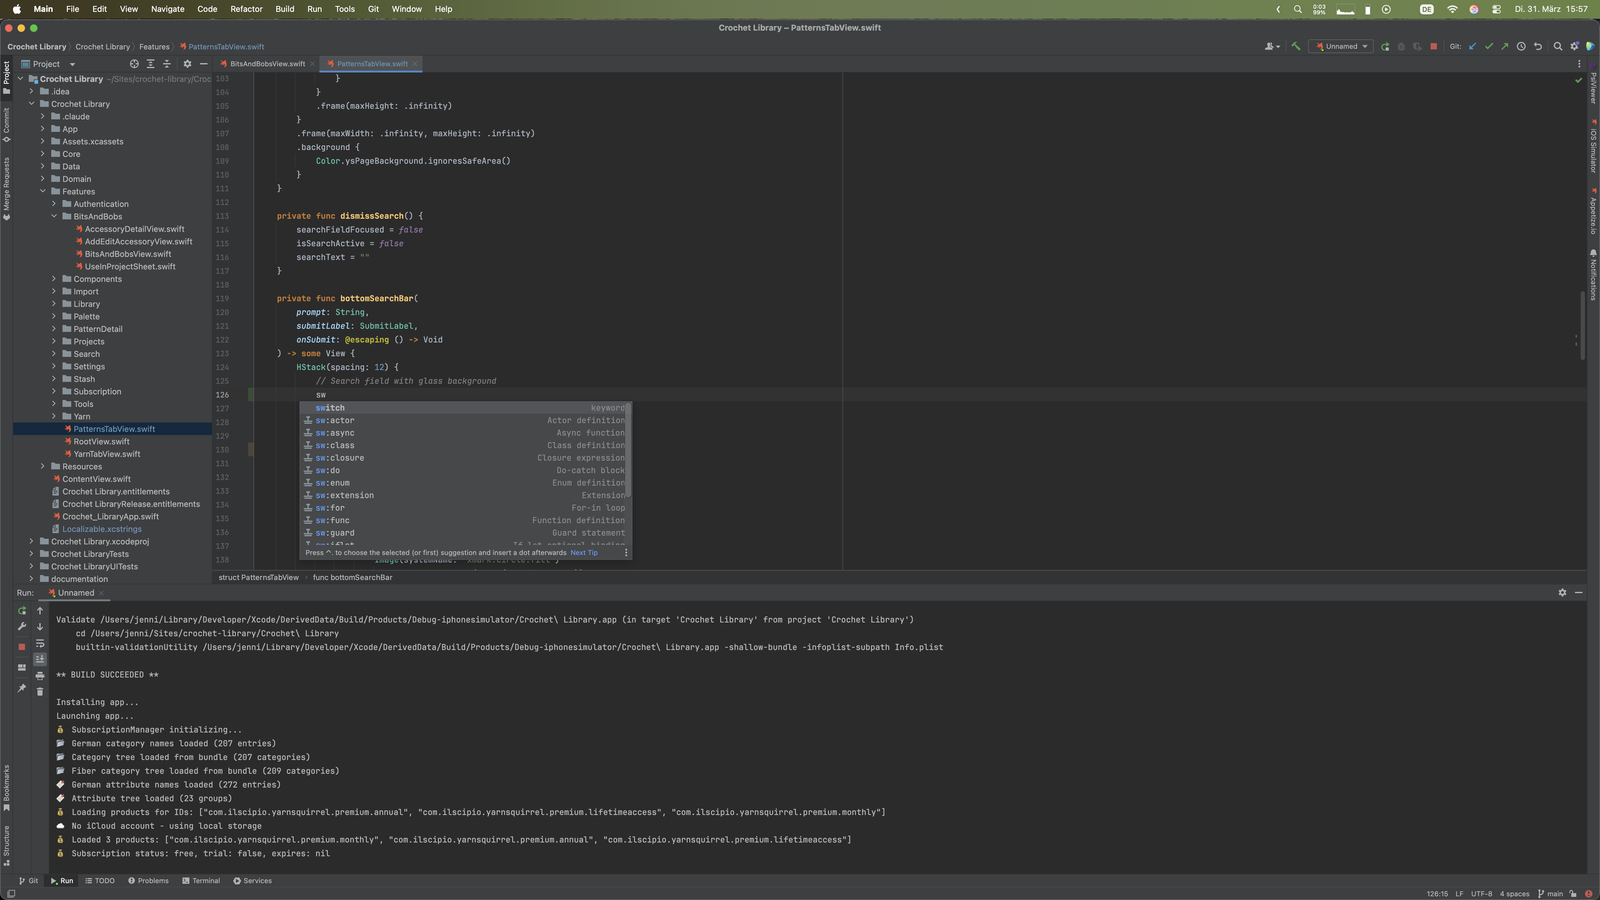Image resolution: width=1600 pixels, height=900 pixels.
Task: Click the print icon in Run panel
Action: click(x=40, y=676)
